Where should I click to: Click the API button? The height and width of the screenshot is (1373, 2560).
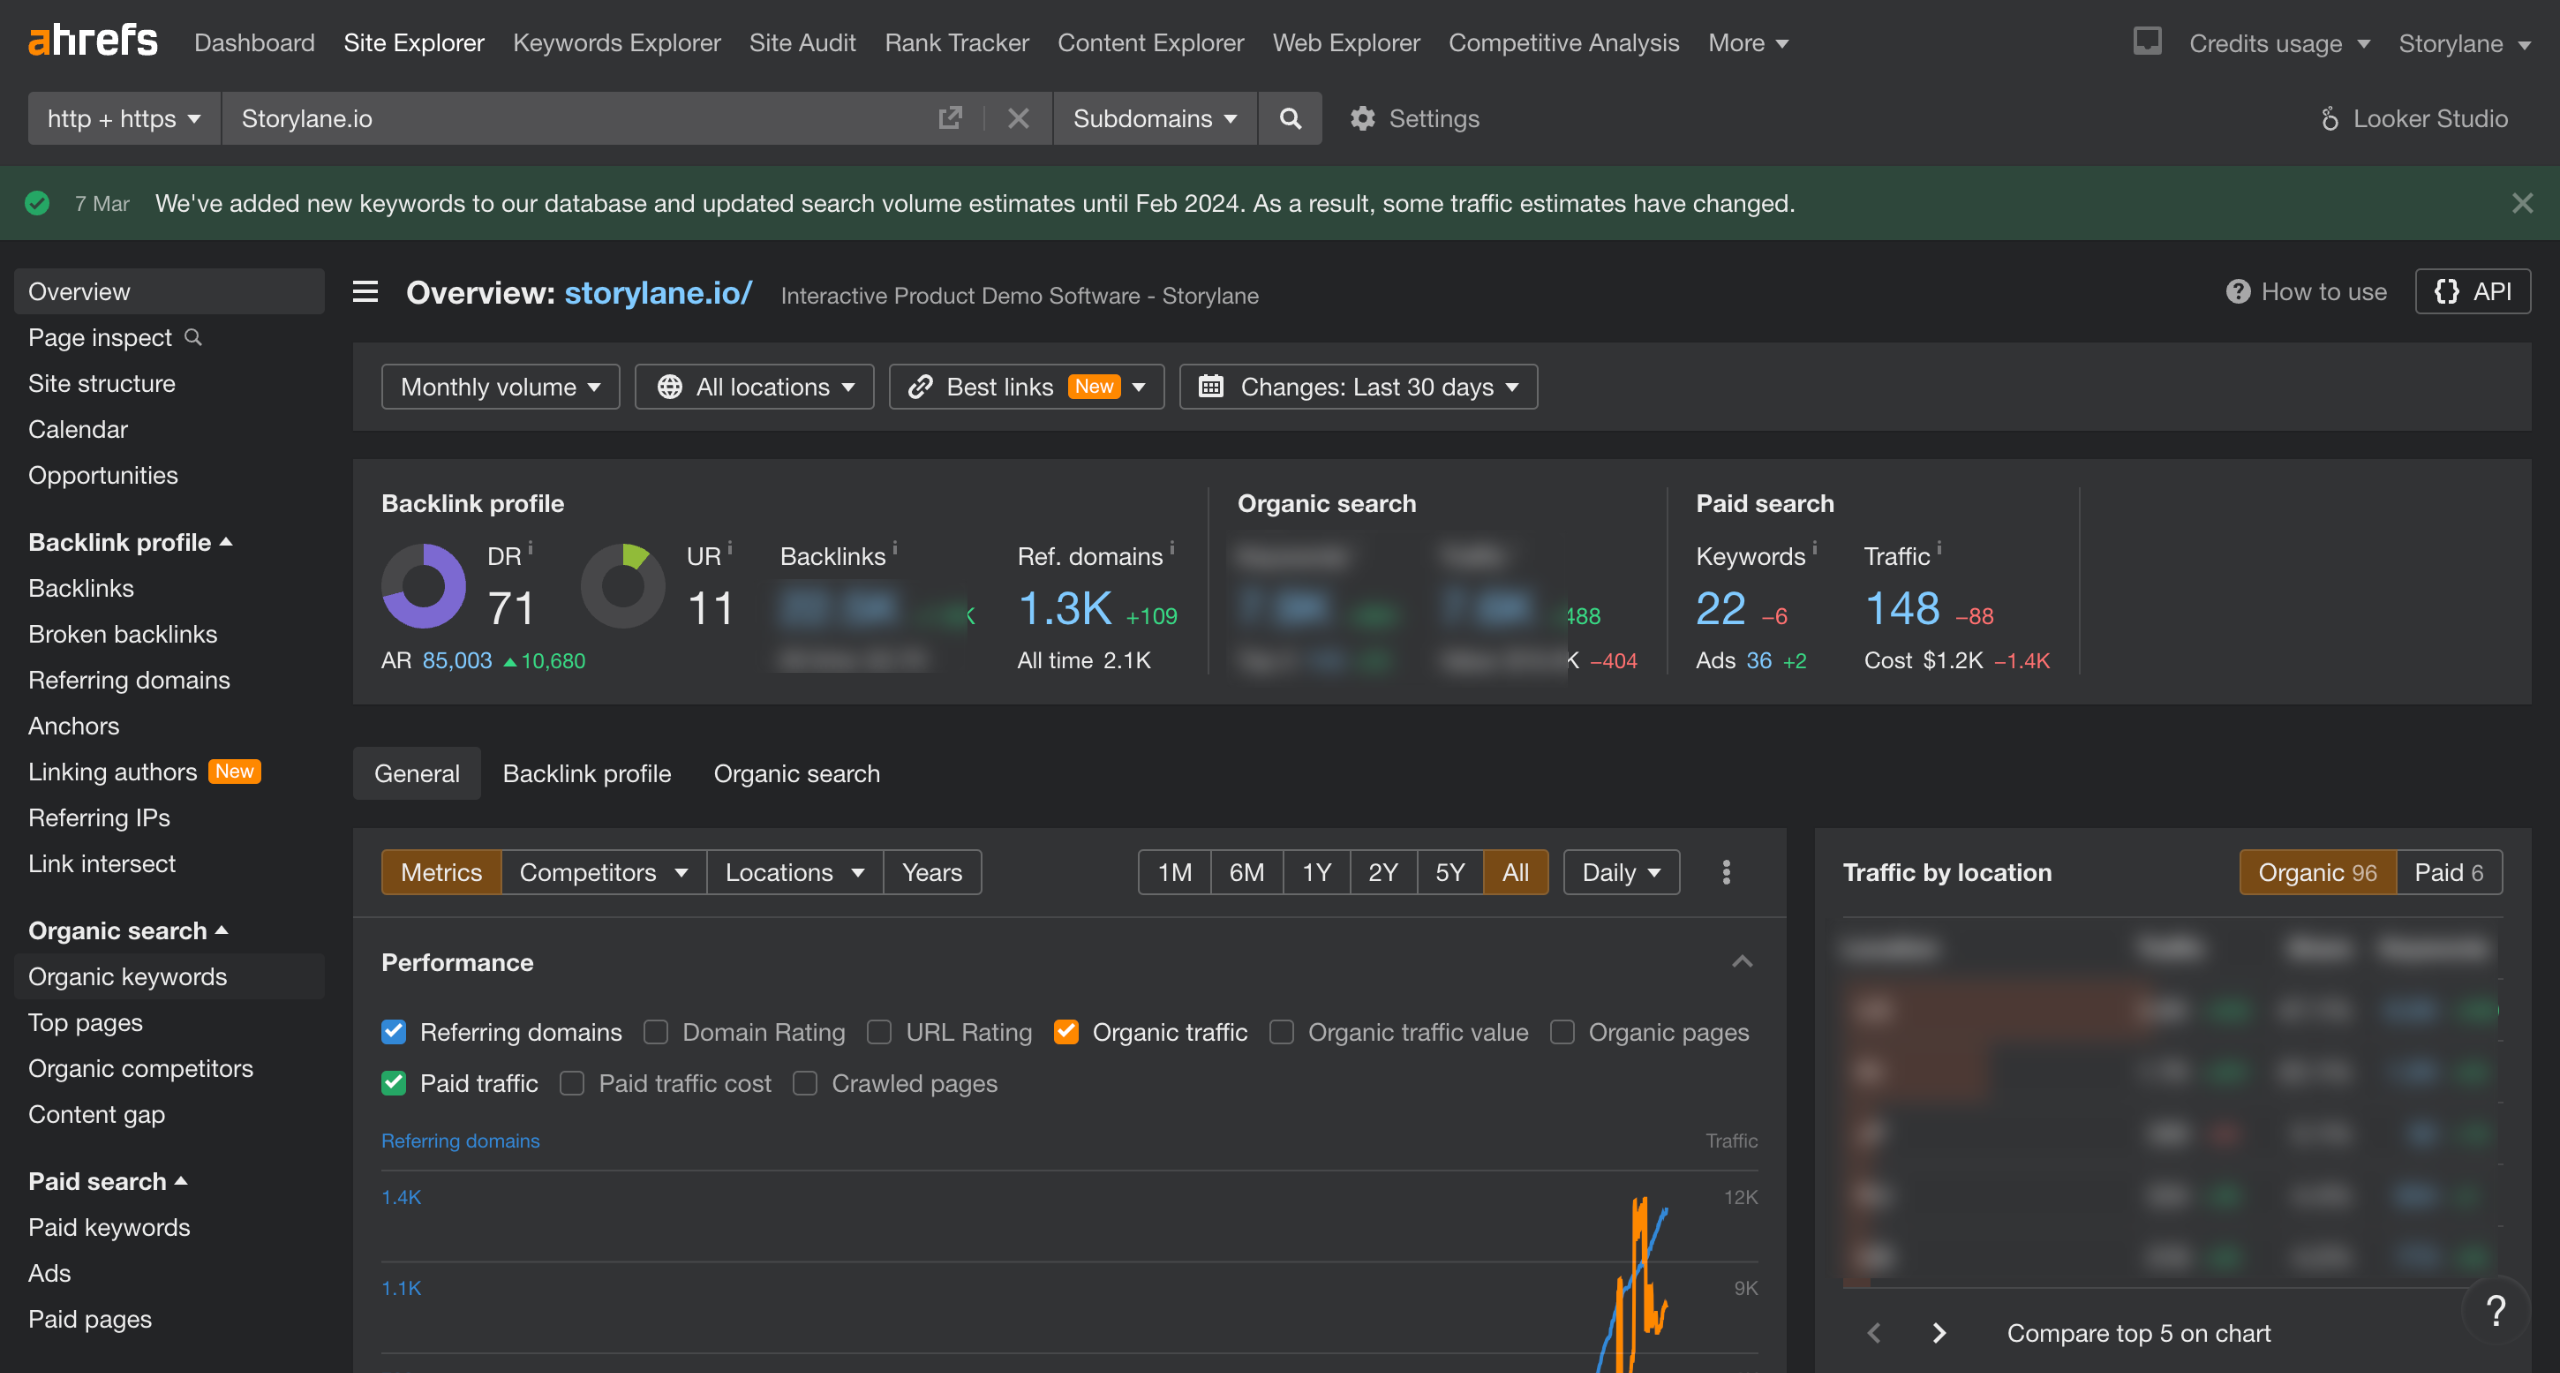2473,292
